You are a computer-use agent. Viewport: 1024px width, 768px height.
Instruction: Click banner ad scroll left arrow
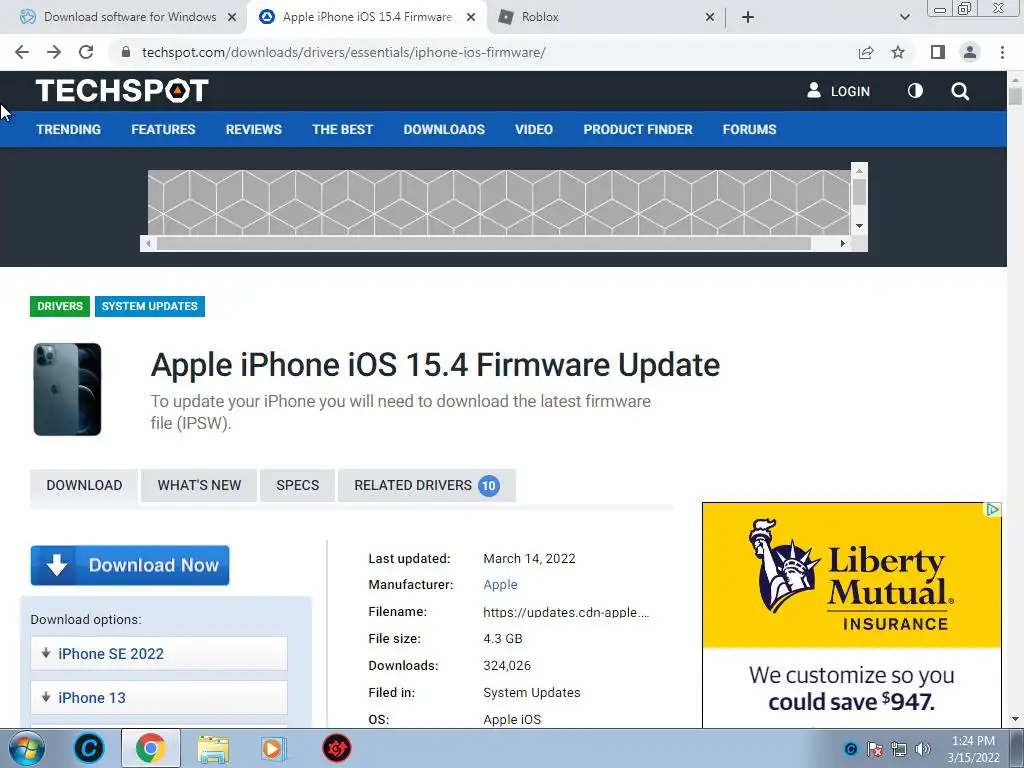tap(148, 244)
